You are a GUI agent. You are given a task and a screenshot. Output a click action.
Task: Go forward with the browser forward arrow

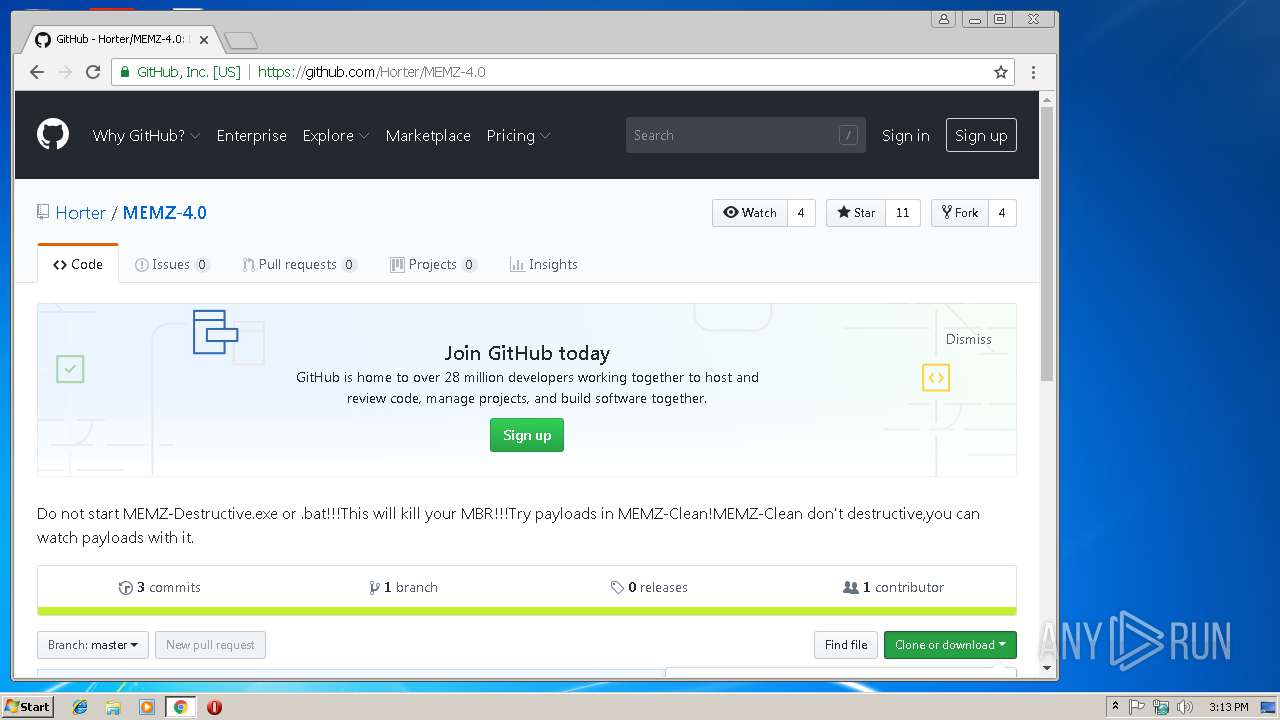tap(65, 72)
